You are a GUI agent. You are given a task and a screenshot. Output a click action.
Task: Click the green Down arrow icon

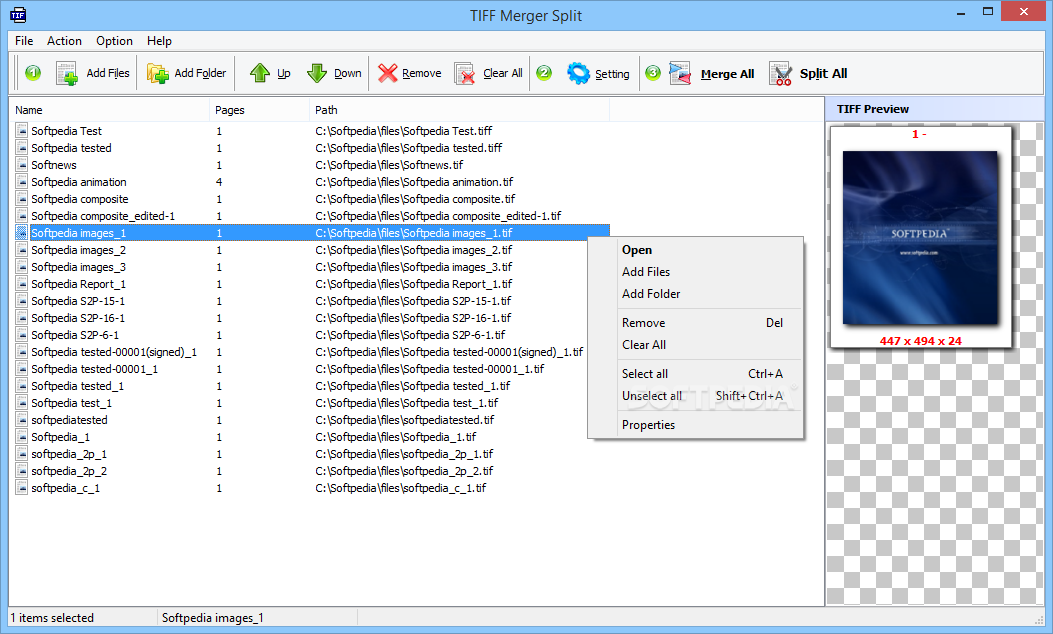click(317, 73)
